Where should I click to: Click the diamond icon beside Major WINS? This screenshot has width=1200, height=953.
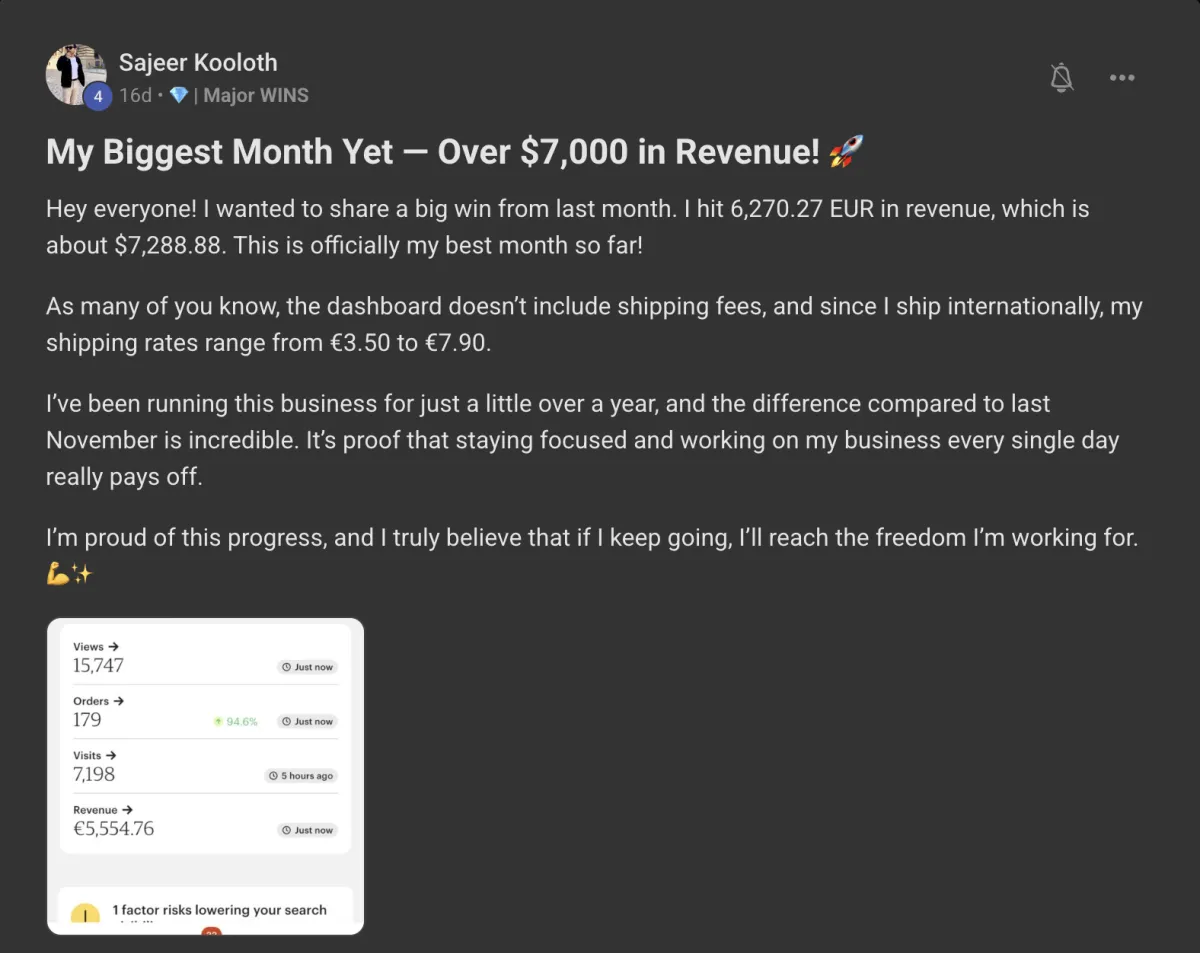pyautogui.click(x=179, y=96)
